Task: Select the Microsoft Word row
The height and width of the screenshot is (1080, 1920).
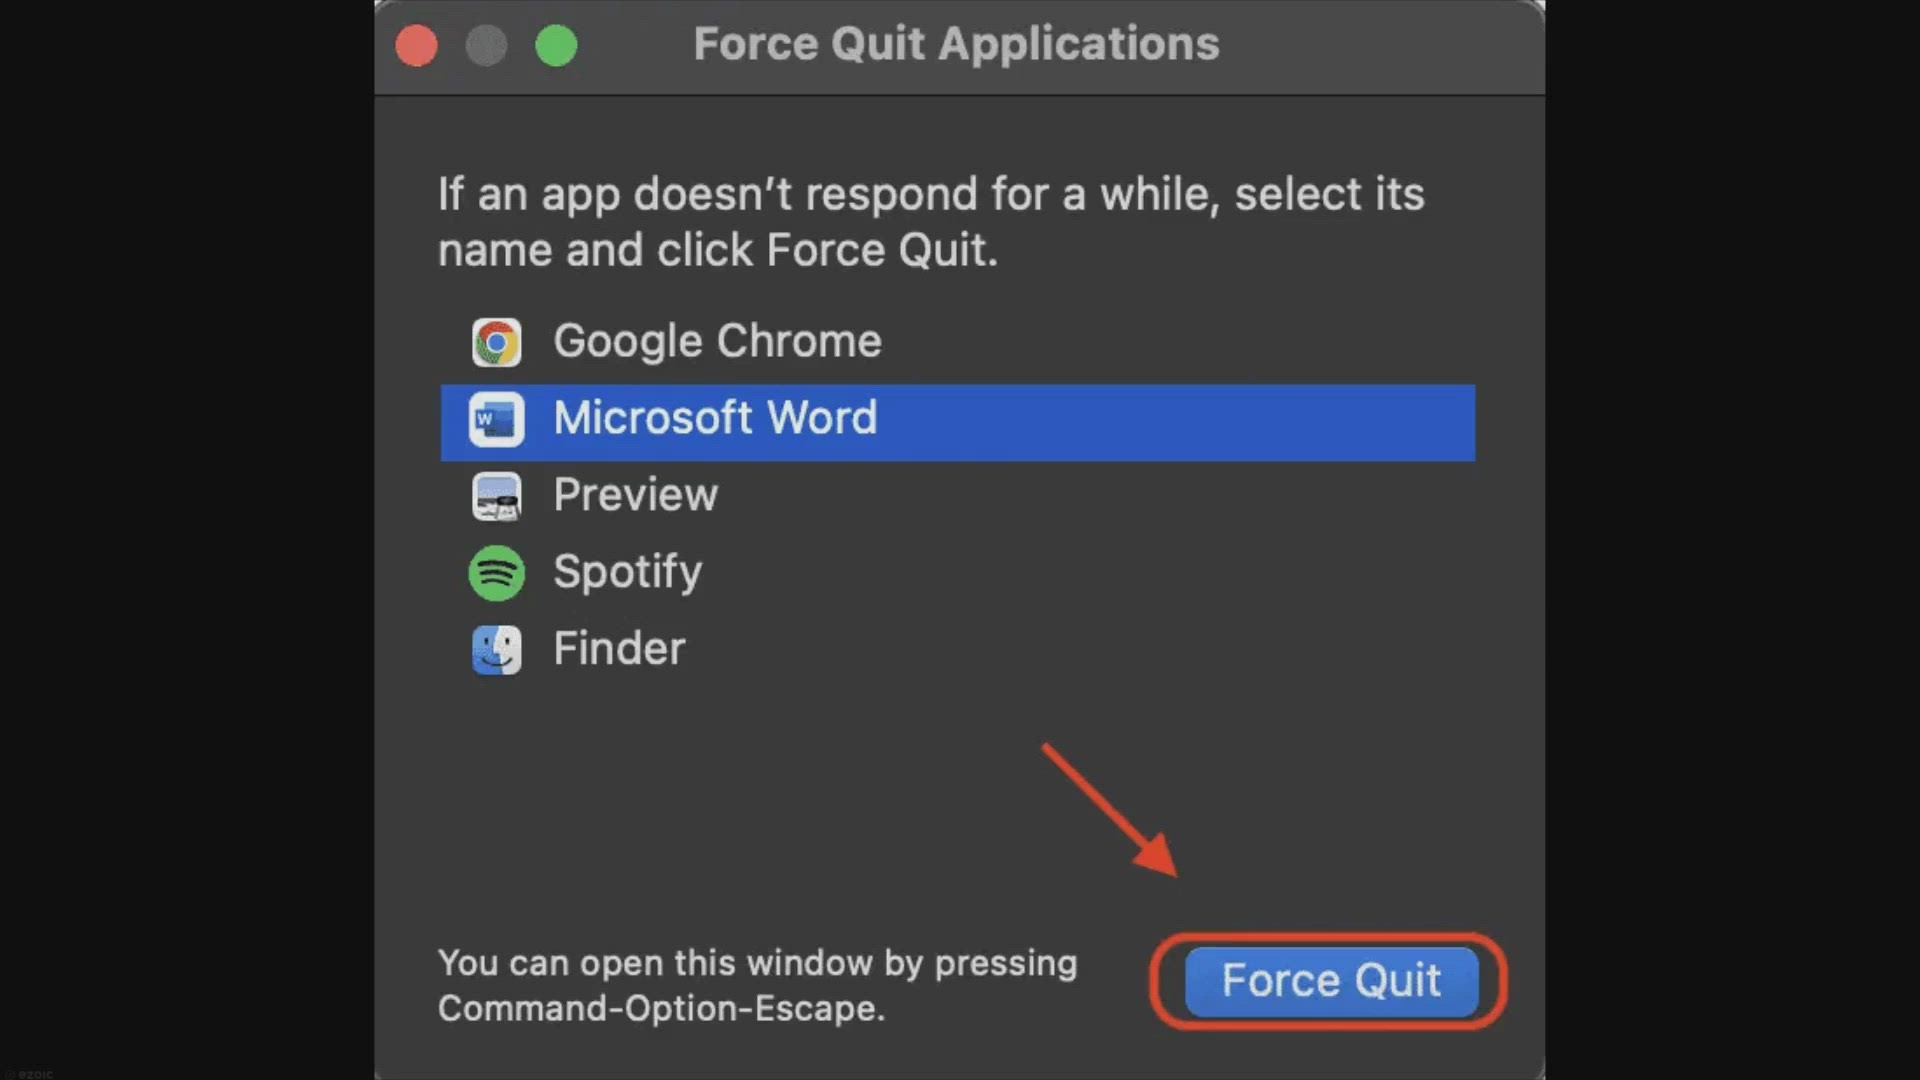Action: 957,422
